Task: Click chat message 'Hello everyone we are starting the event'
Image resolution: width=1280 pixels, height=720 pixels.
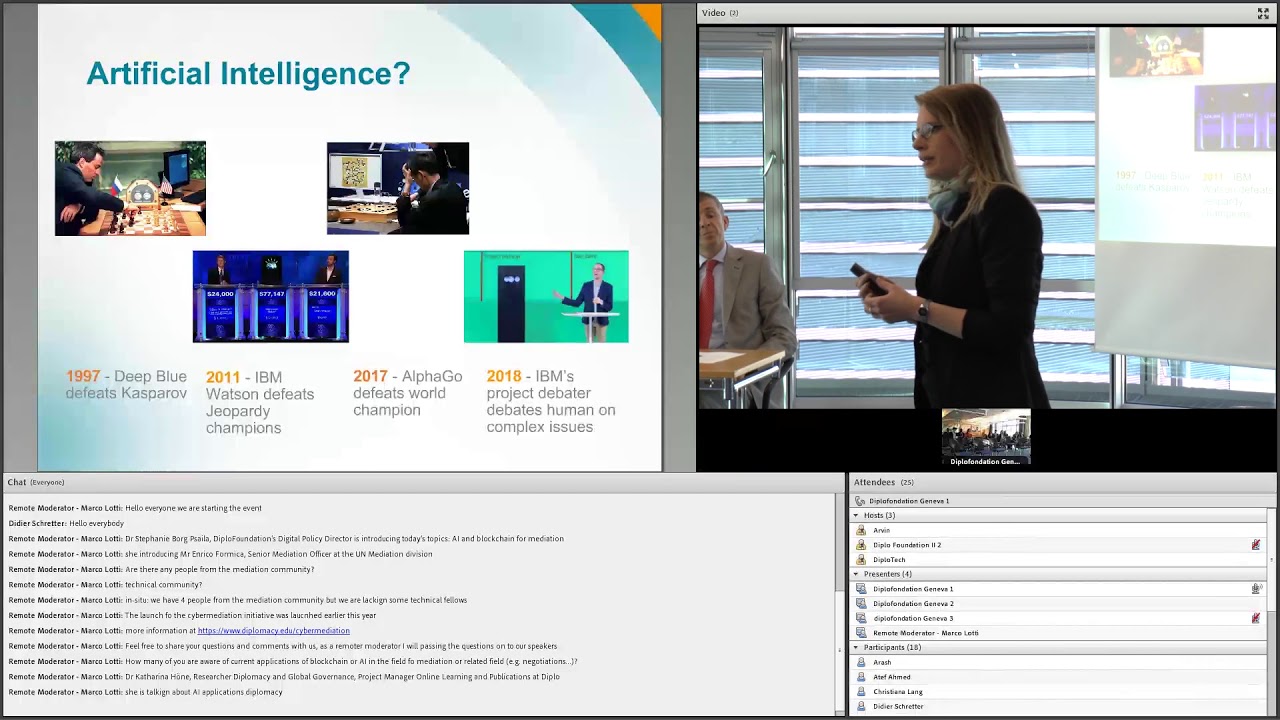Action: (135, 508)
